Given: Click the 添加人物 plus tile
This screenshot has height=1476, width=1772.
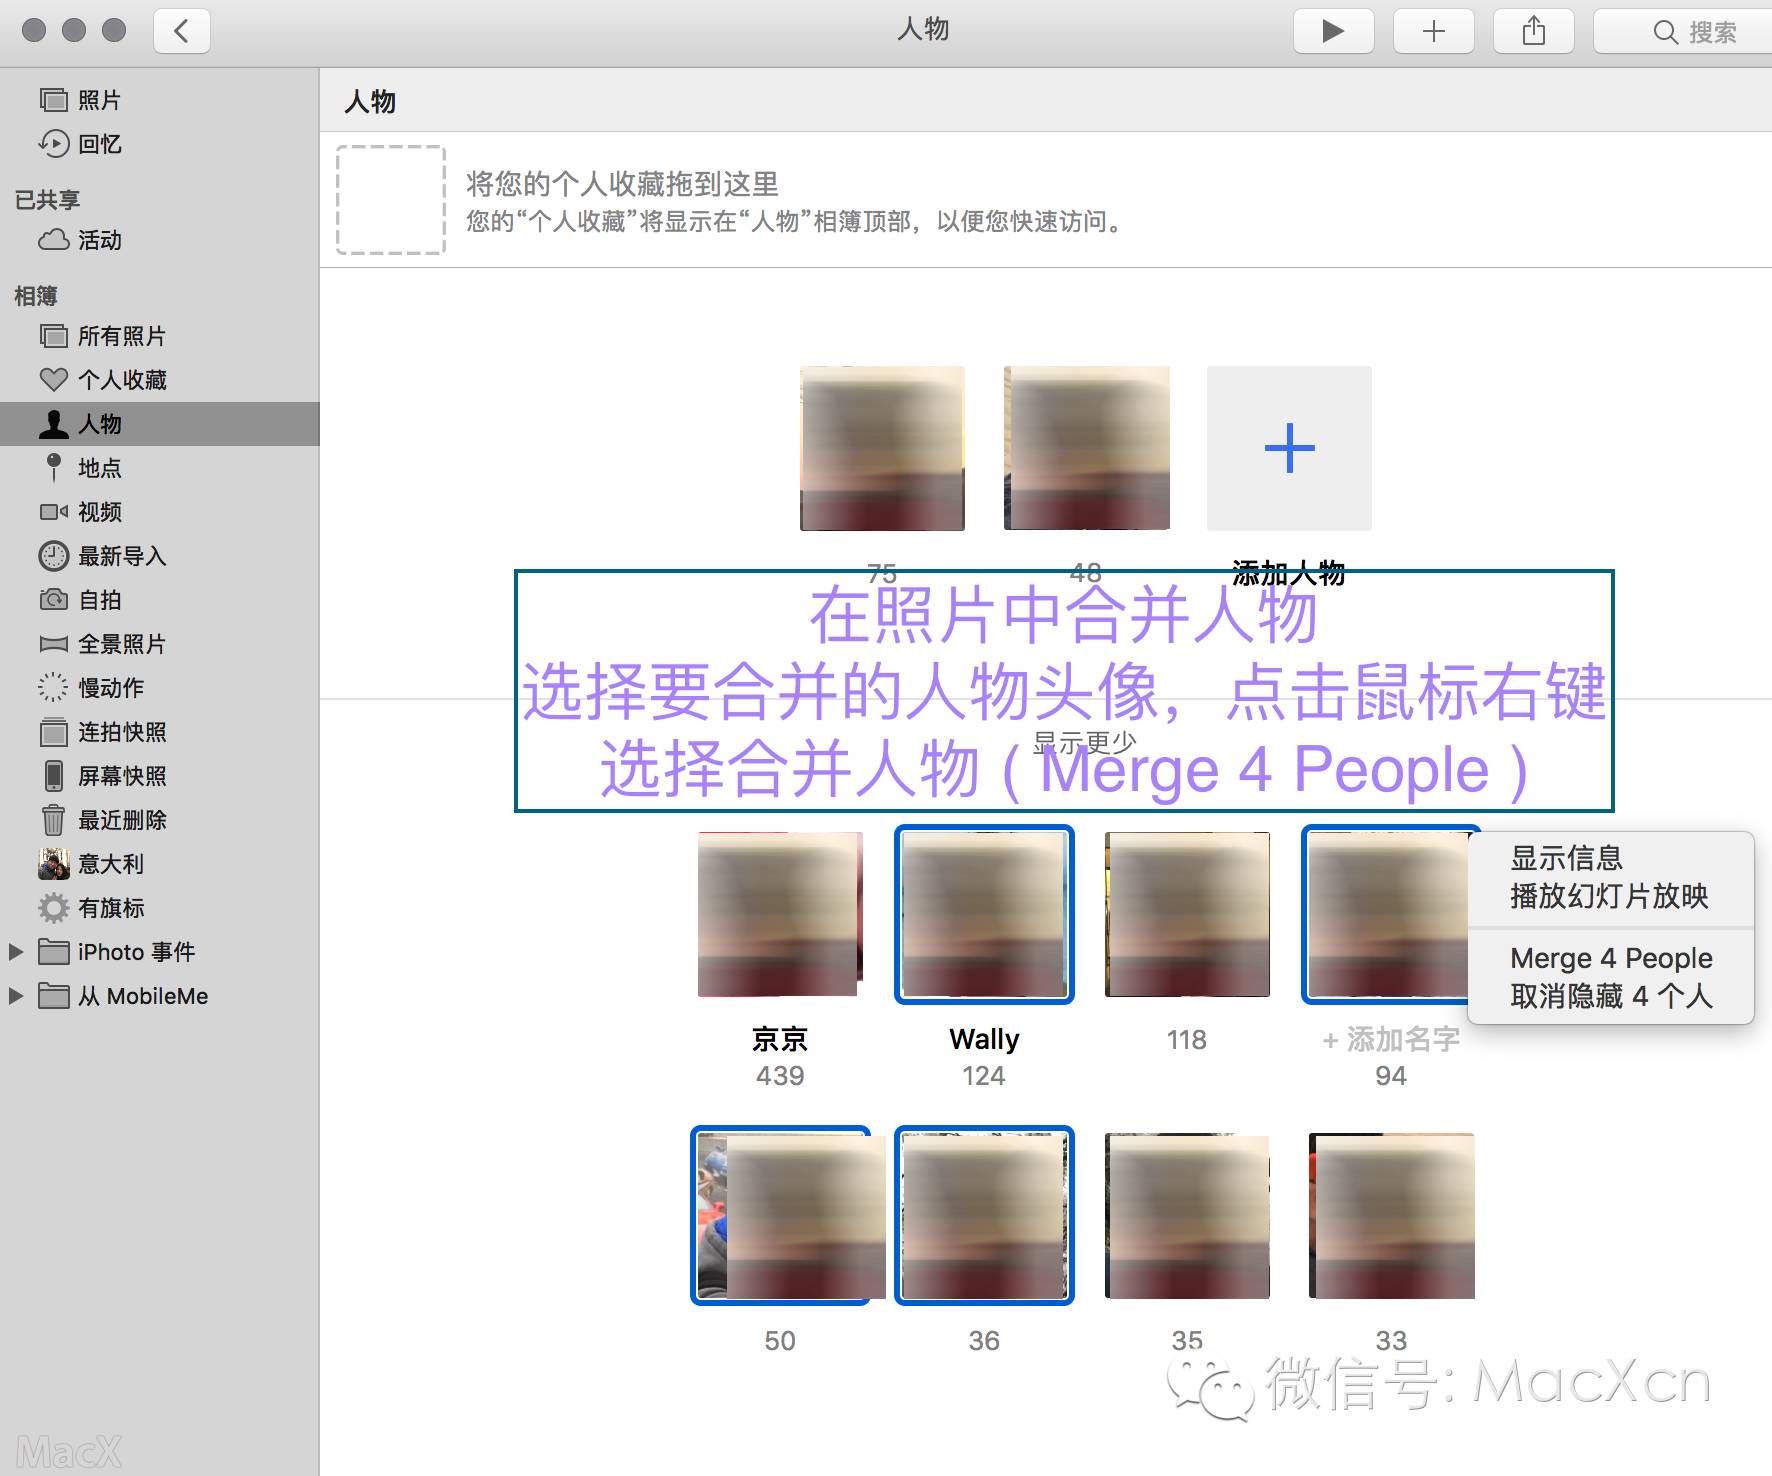Looking at the screenshot, I should click(x=1288, y=448).
